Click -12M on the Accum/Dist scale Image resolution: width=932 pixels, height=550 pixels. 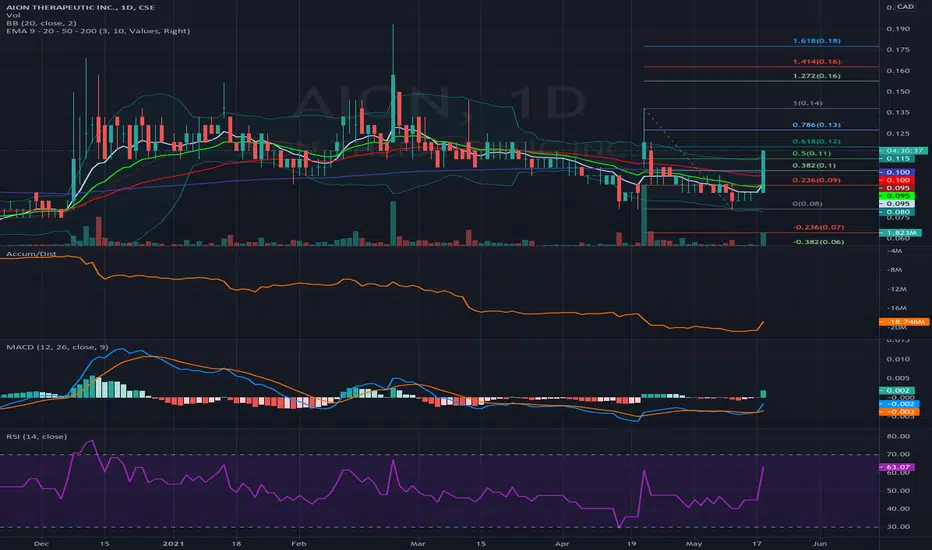[896, 289]
